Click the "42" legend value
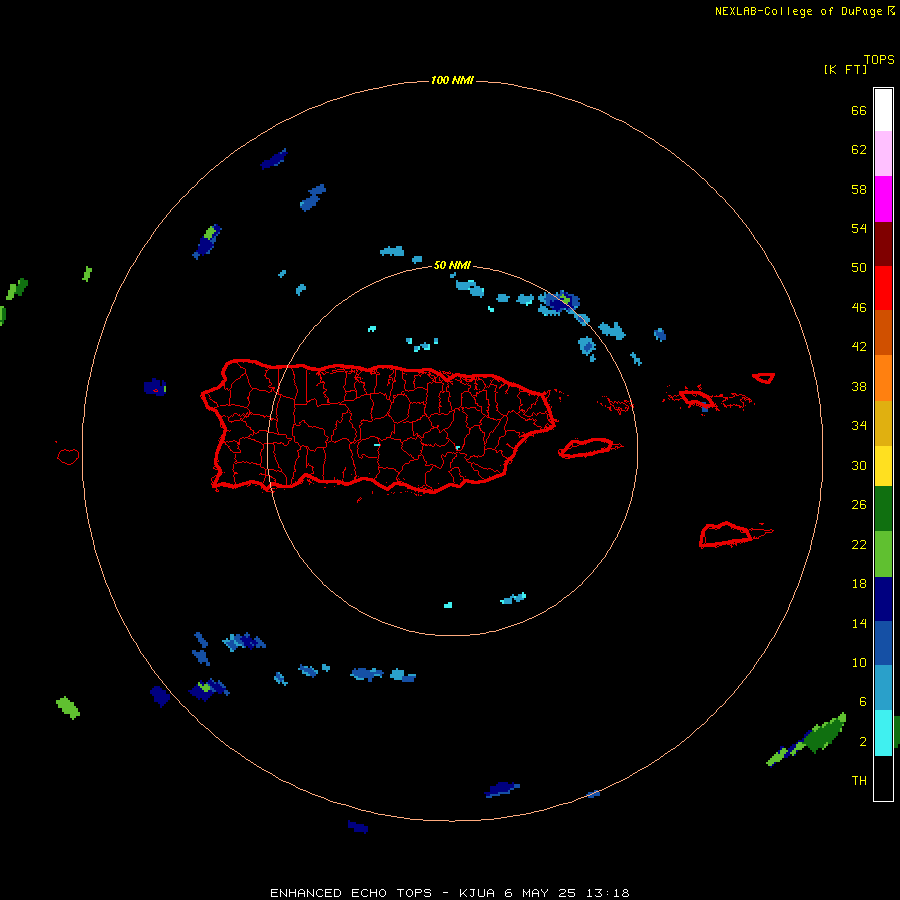The height and width of the screenshot is (900, 900). coord(859,347)
